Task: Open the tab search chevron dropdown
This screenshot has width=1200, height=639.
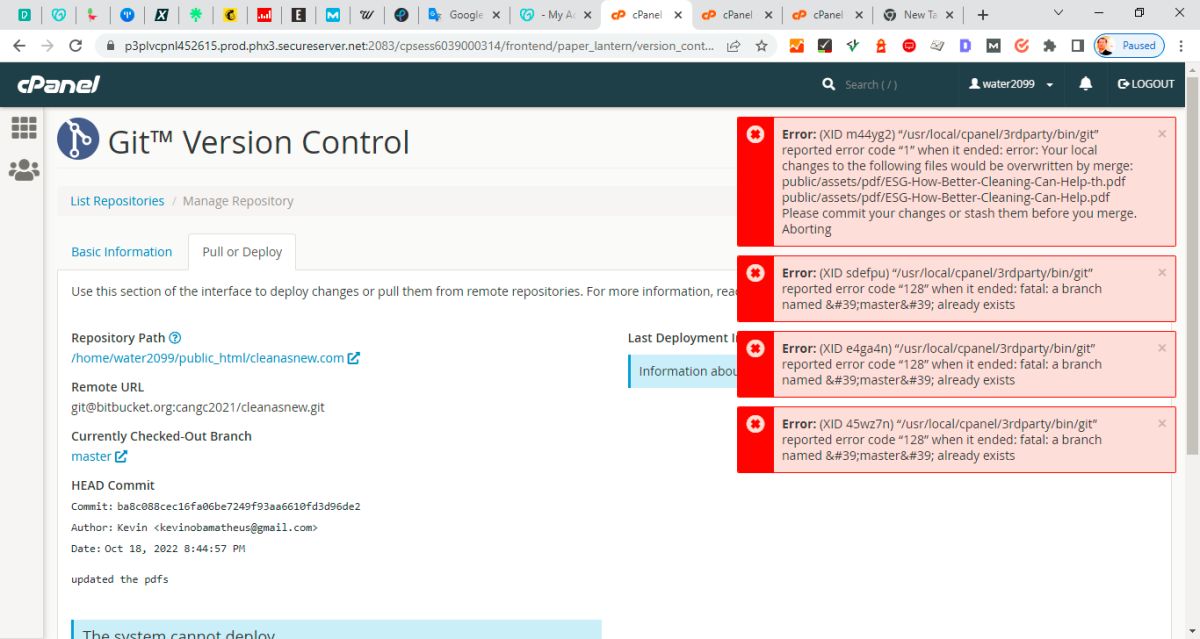Action: [1059, 14]
